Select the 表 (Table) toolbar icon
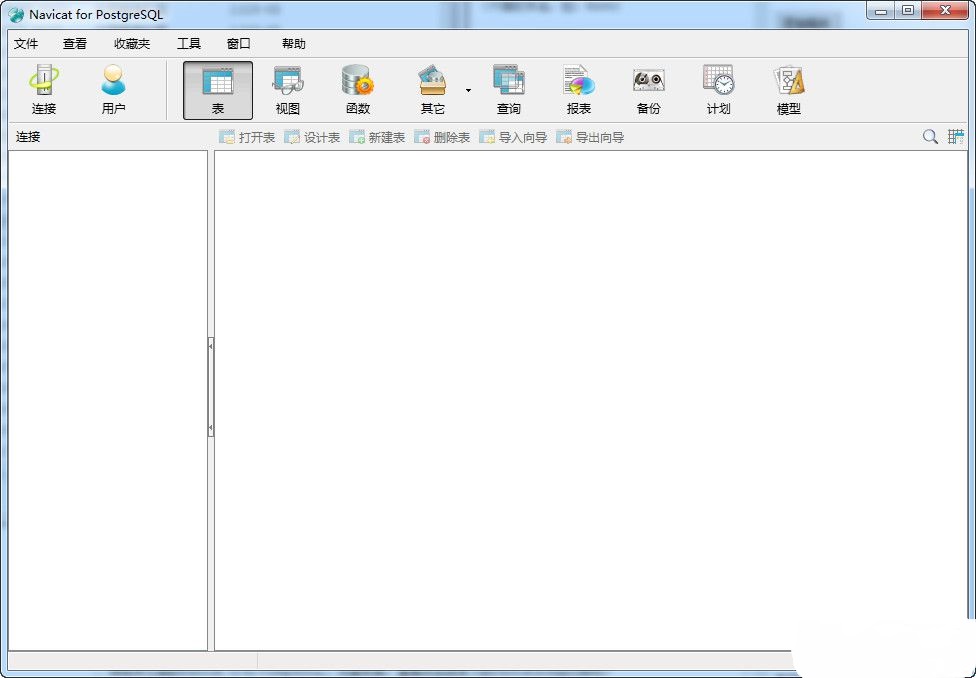This screenshot has width=976, height=678. pyautogui.click(x=218, y=90)
